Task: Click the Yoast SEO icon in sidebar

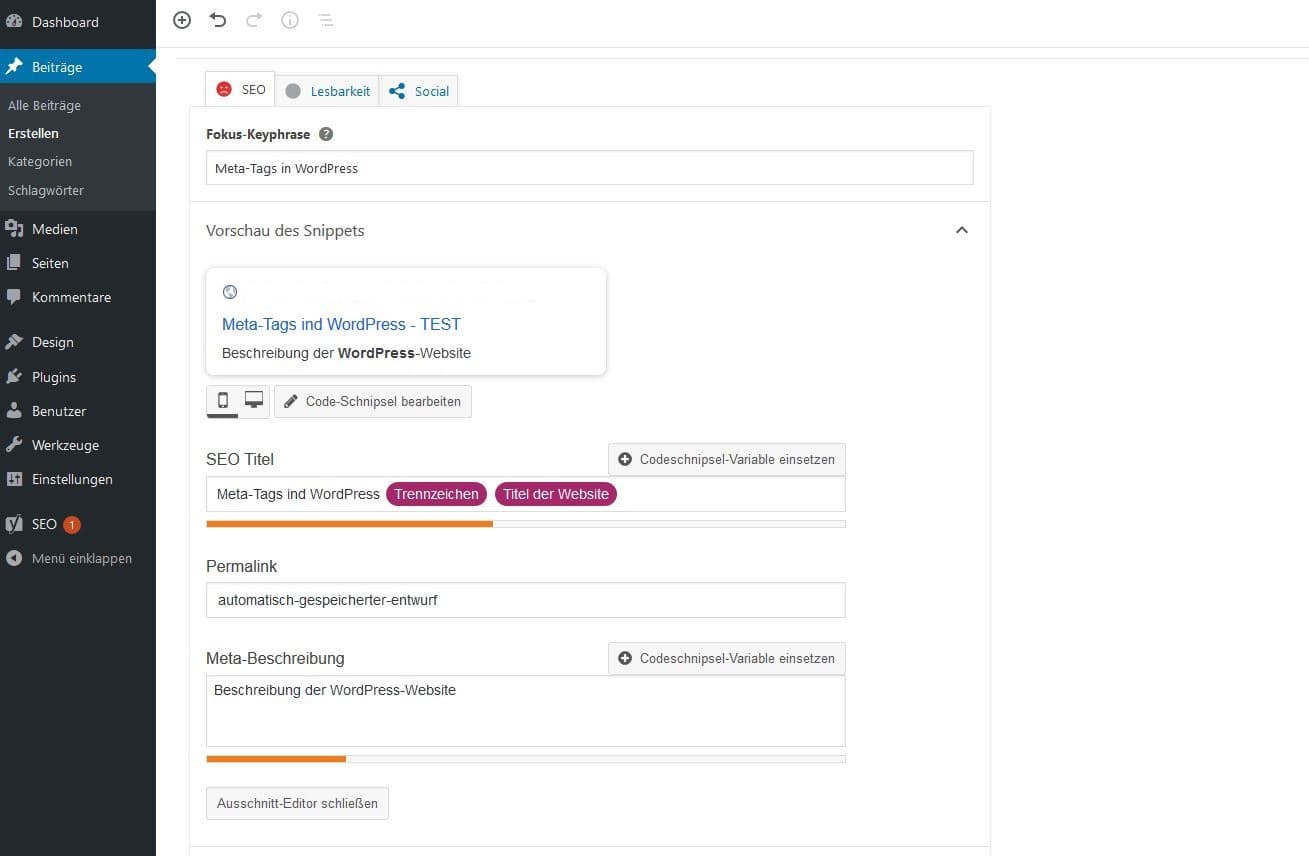Action: pos(14,524)
